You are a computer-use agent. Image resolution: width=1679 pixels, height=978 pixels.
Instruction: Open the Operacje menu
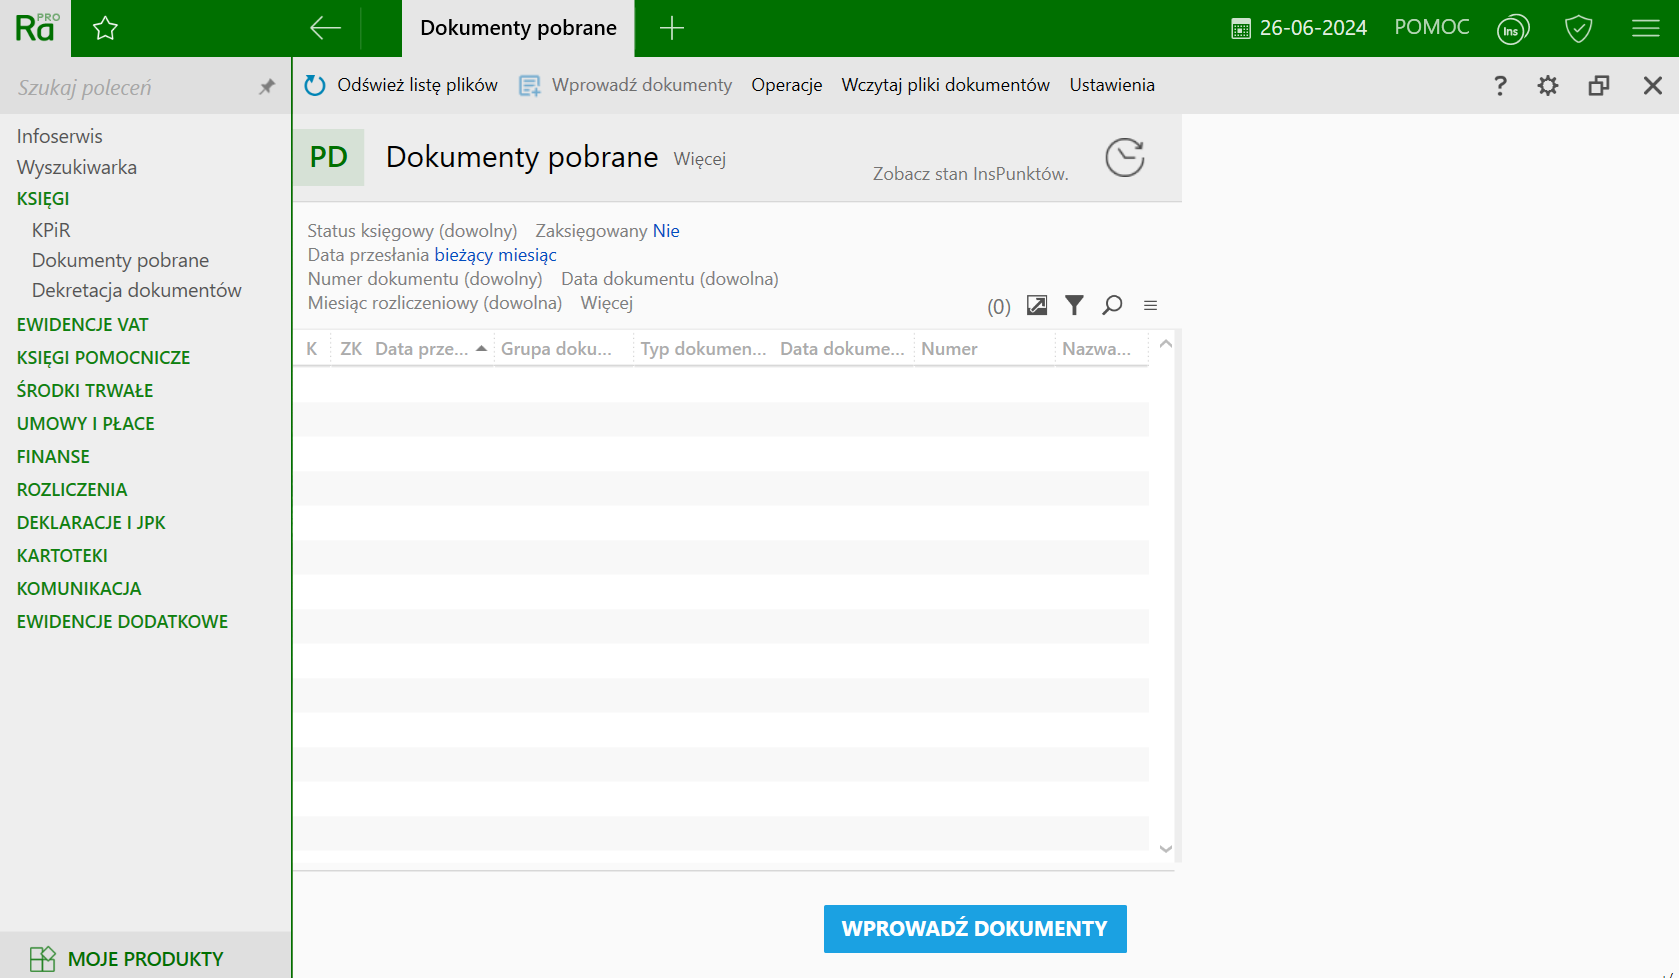786,85
